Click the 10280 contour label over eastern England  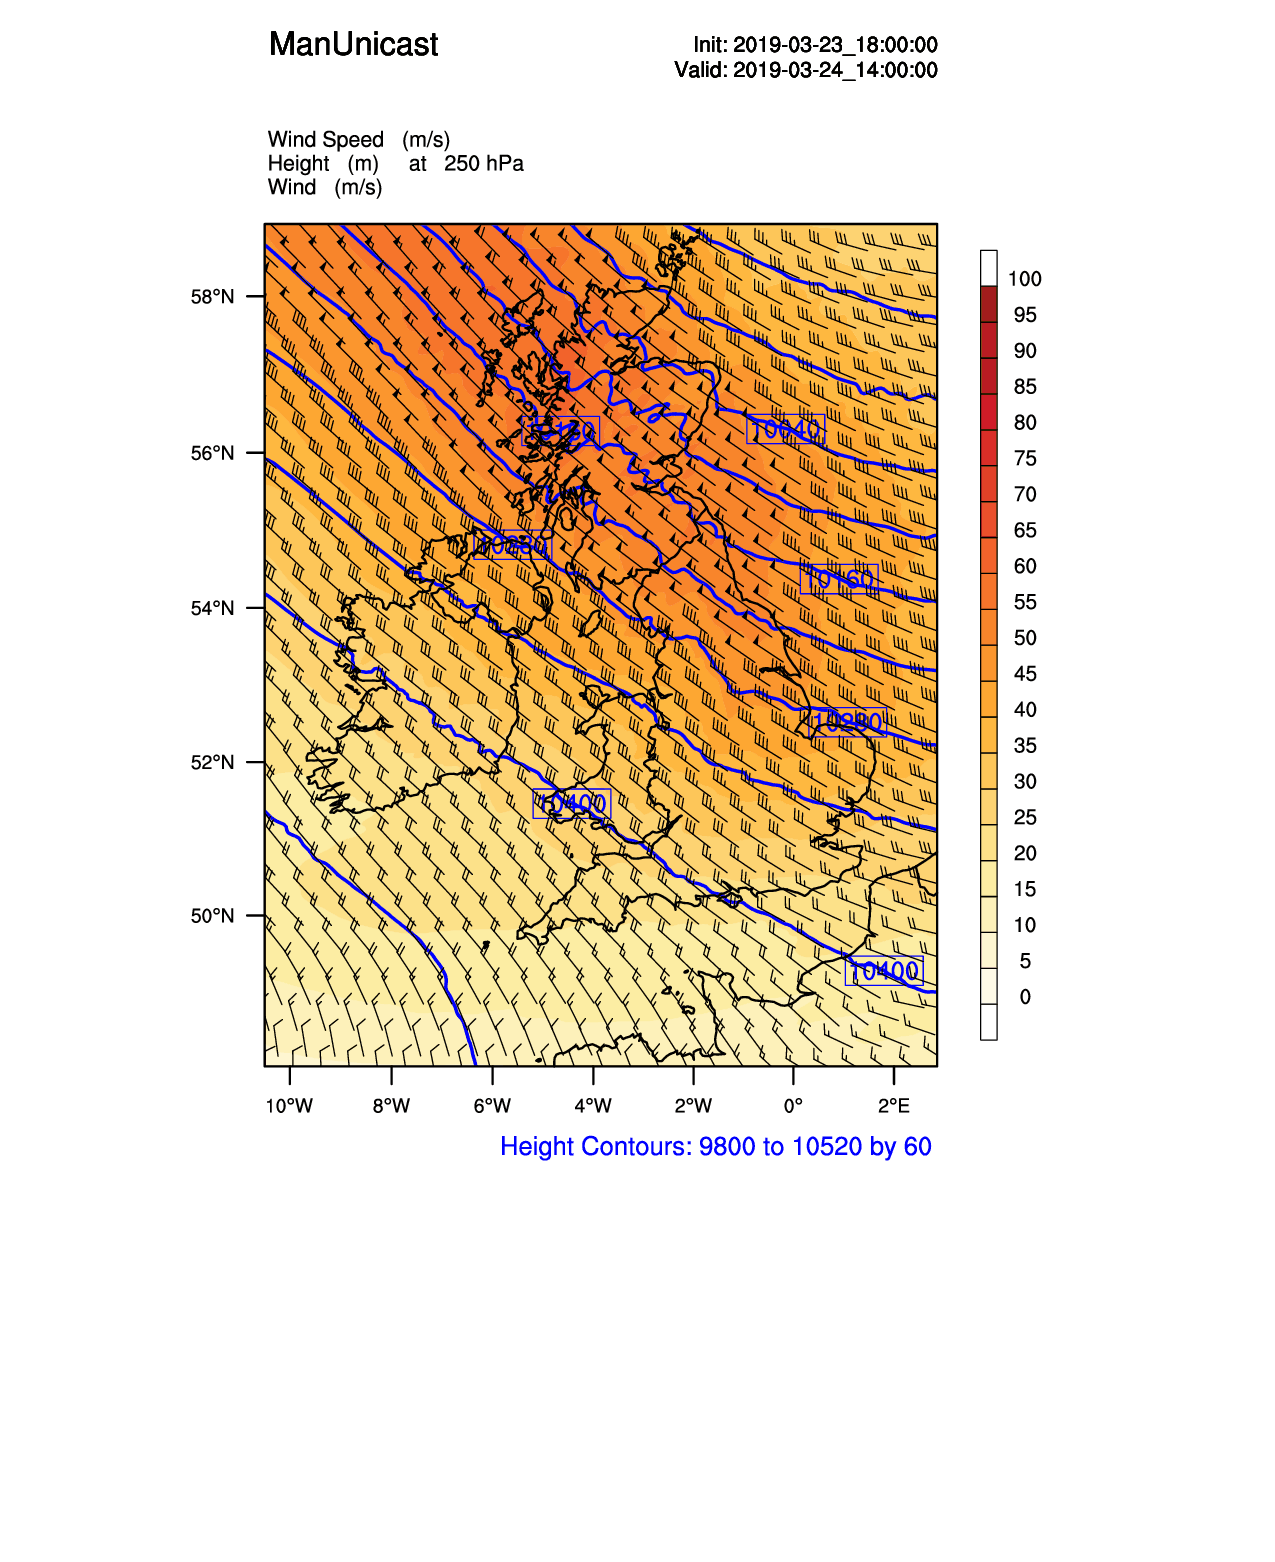pos(848,721)
